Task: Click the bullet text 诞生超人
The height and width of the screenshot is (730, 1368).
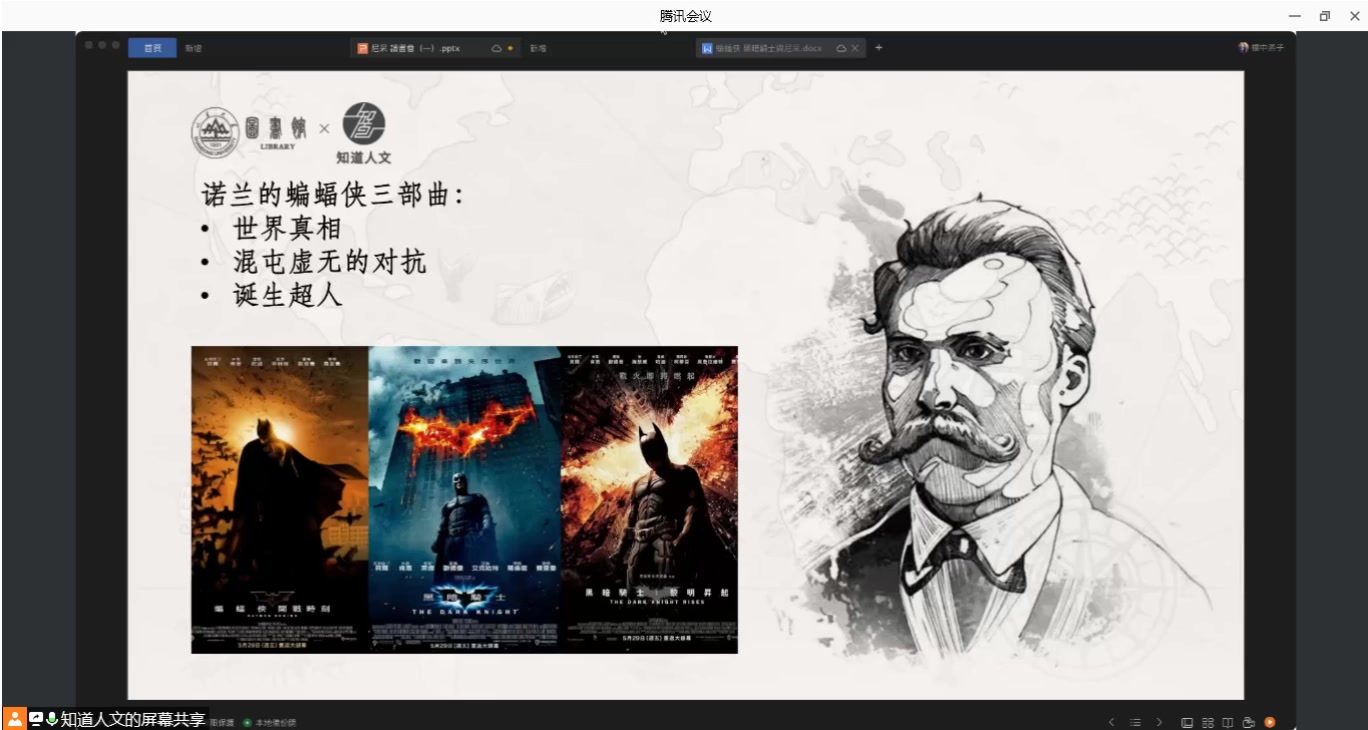Action: click(288, 294)
